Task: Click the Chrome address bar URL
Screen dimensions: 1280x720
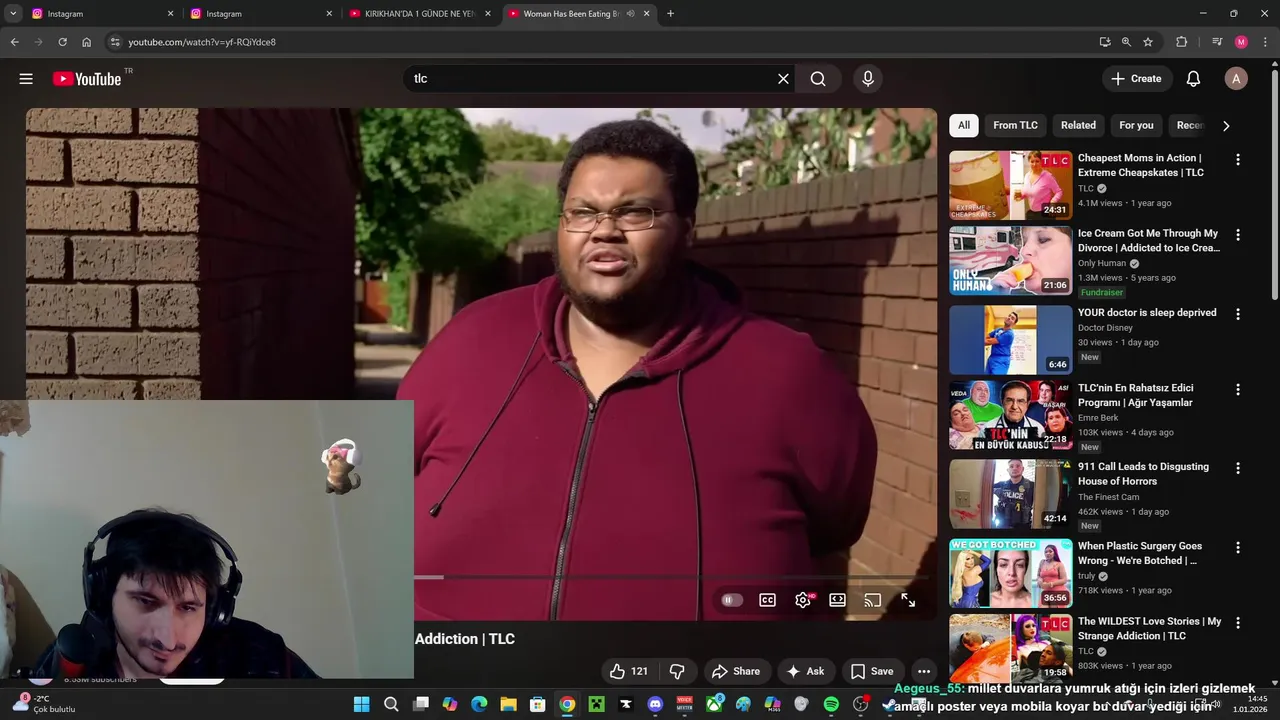Action: (202, 42)
